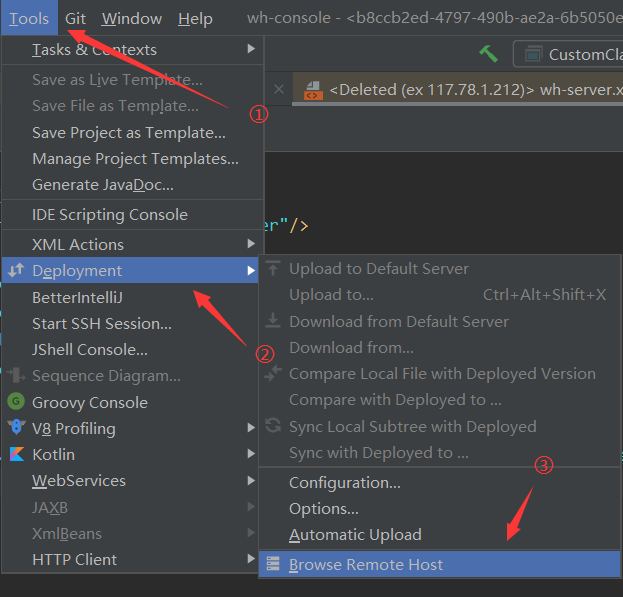Expand the WebServices submenu arrow
Viewport: 623px width, 597px height.
[251, 480]
